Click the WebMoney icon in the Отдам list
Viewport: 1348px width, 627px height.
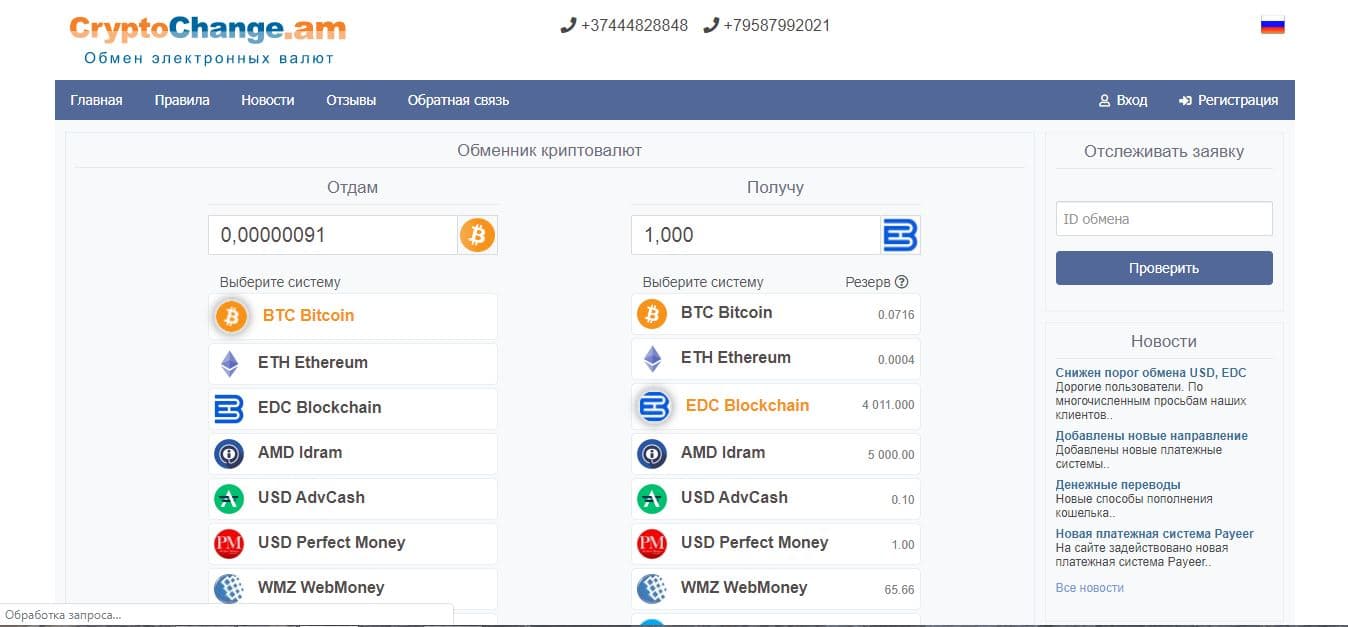pos(230,588)
